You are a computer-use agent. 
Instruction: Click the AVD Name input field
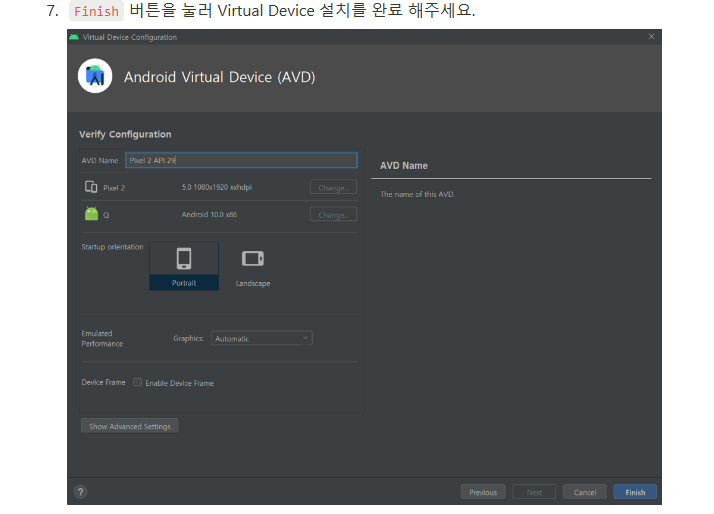241,160
